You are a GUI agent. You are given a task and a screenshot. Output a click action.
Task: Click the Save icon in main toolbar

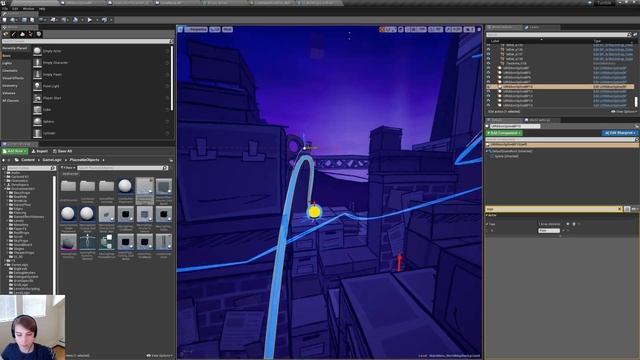pos(4,20)
